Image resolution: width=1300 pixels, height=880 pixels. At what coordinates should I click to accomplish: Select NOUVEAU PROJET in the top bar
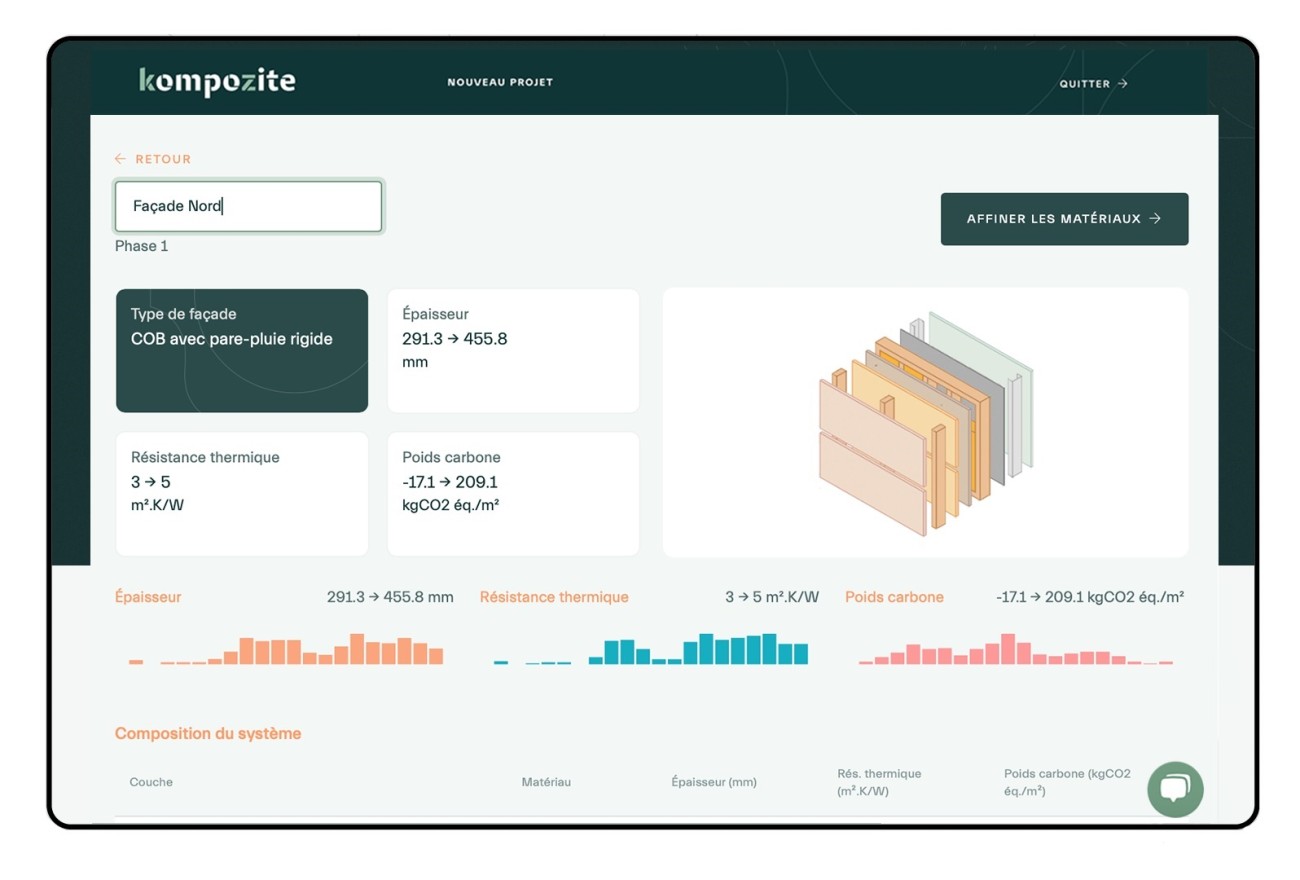coord(498,84)
